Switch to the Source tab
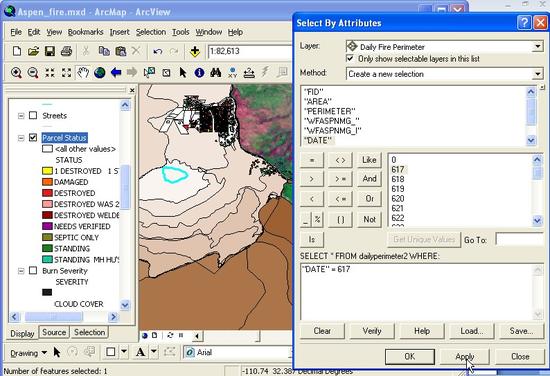550x376 pixels. (x=54, y=332)
